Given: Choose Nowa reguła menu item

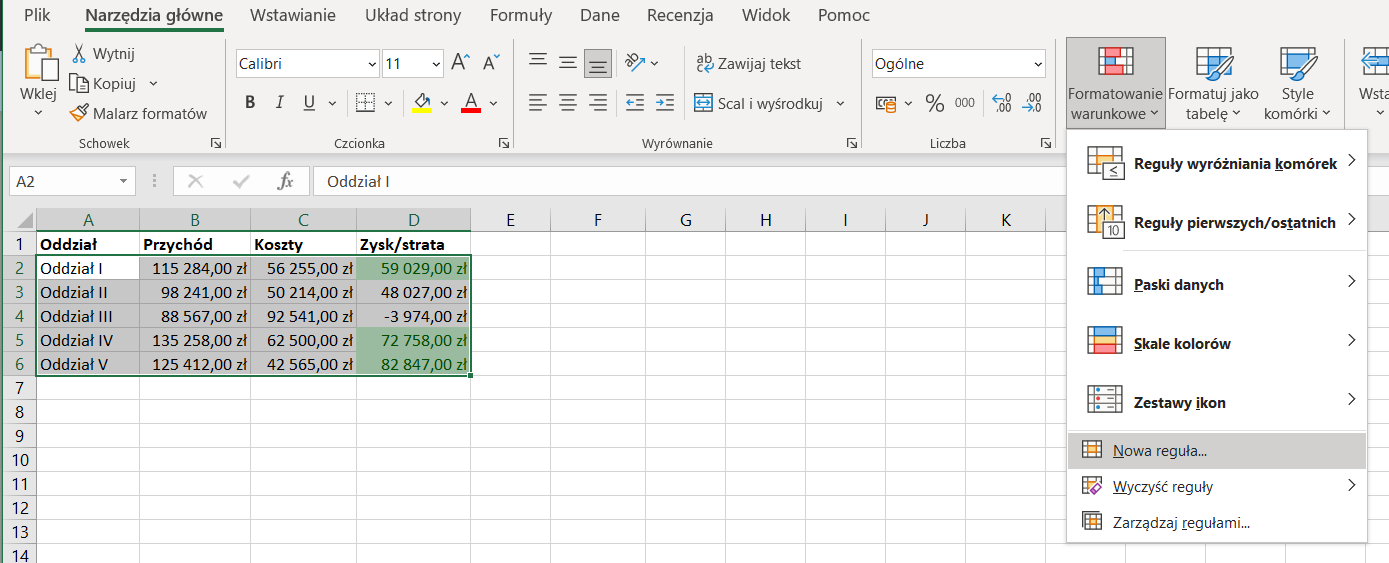Looking at the screenshot, I should tap(1216, 451).
